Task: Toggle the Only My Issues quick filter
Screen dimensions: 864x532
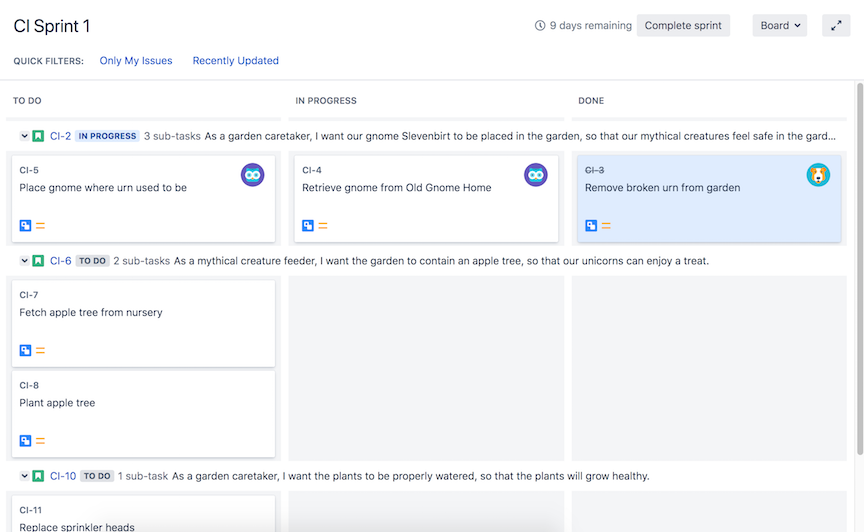Action: coord(136,61)
